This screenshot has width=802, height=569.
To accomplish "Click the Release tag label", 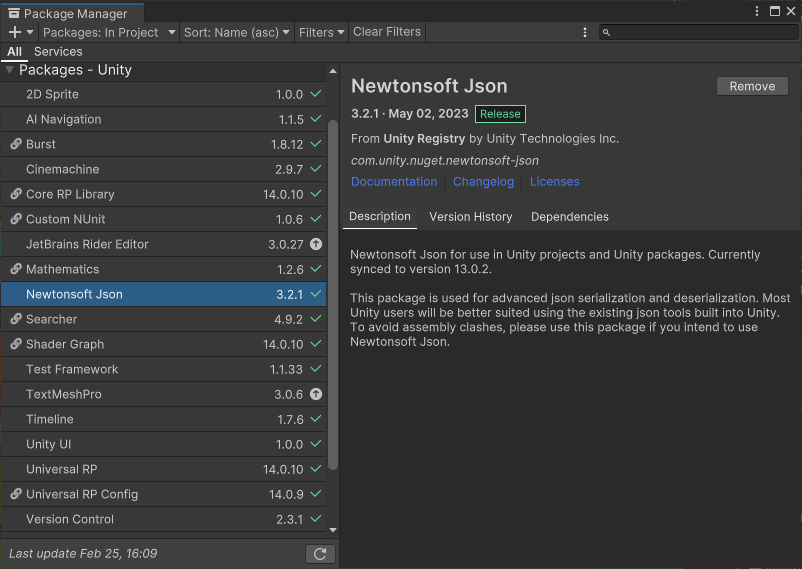I will tap(500, 114).
